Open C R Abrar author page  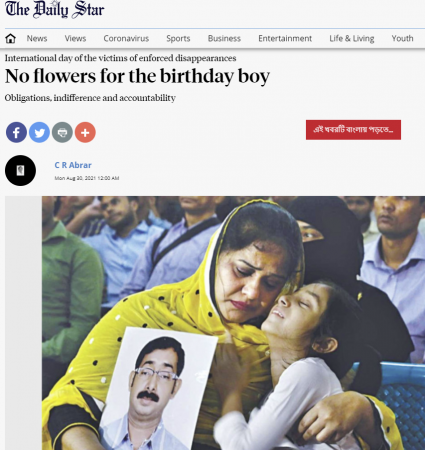click(x=73, y=165)
